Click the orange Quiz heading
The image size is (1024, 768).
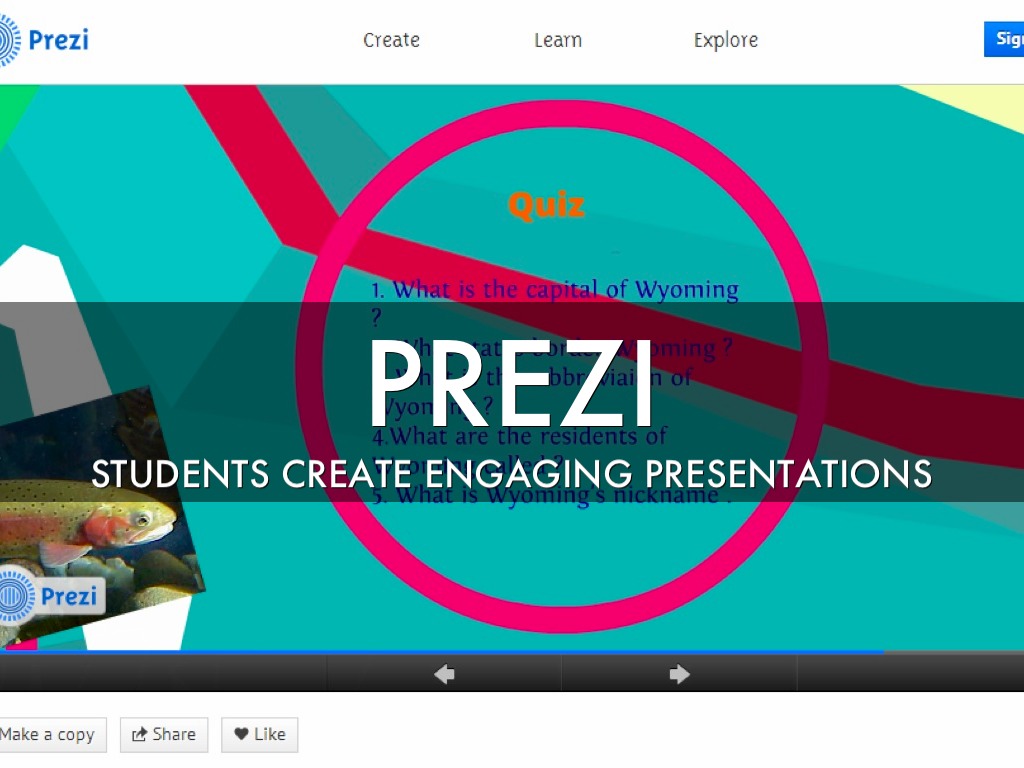(546, 206)
